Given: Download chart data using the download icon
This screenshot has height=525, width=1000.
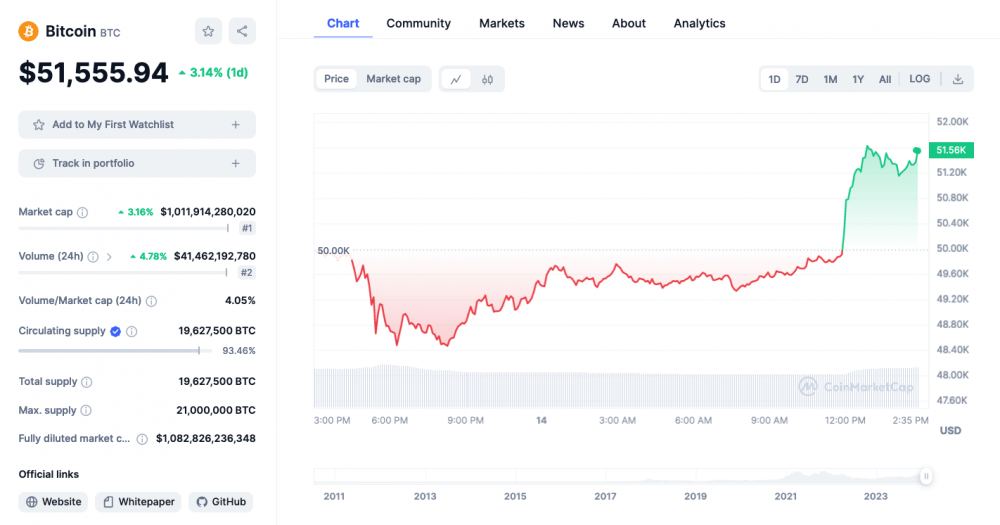Looking at the screenshot, I should [x=957, y=79].
